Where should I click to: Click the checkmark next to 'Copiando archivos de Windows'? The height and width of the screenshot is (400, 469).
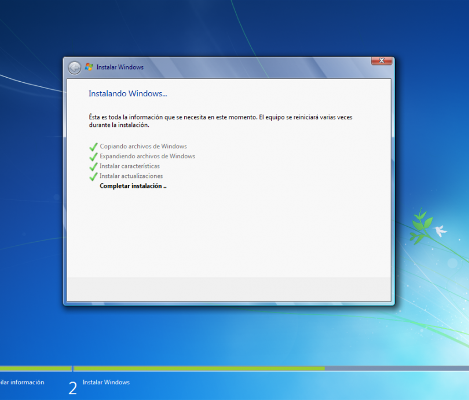[93, 147]
